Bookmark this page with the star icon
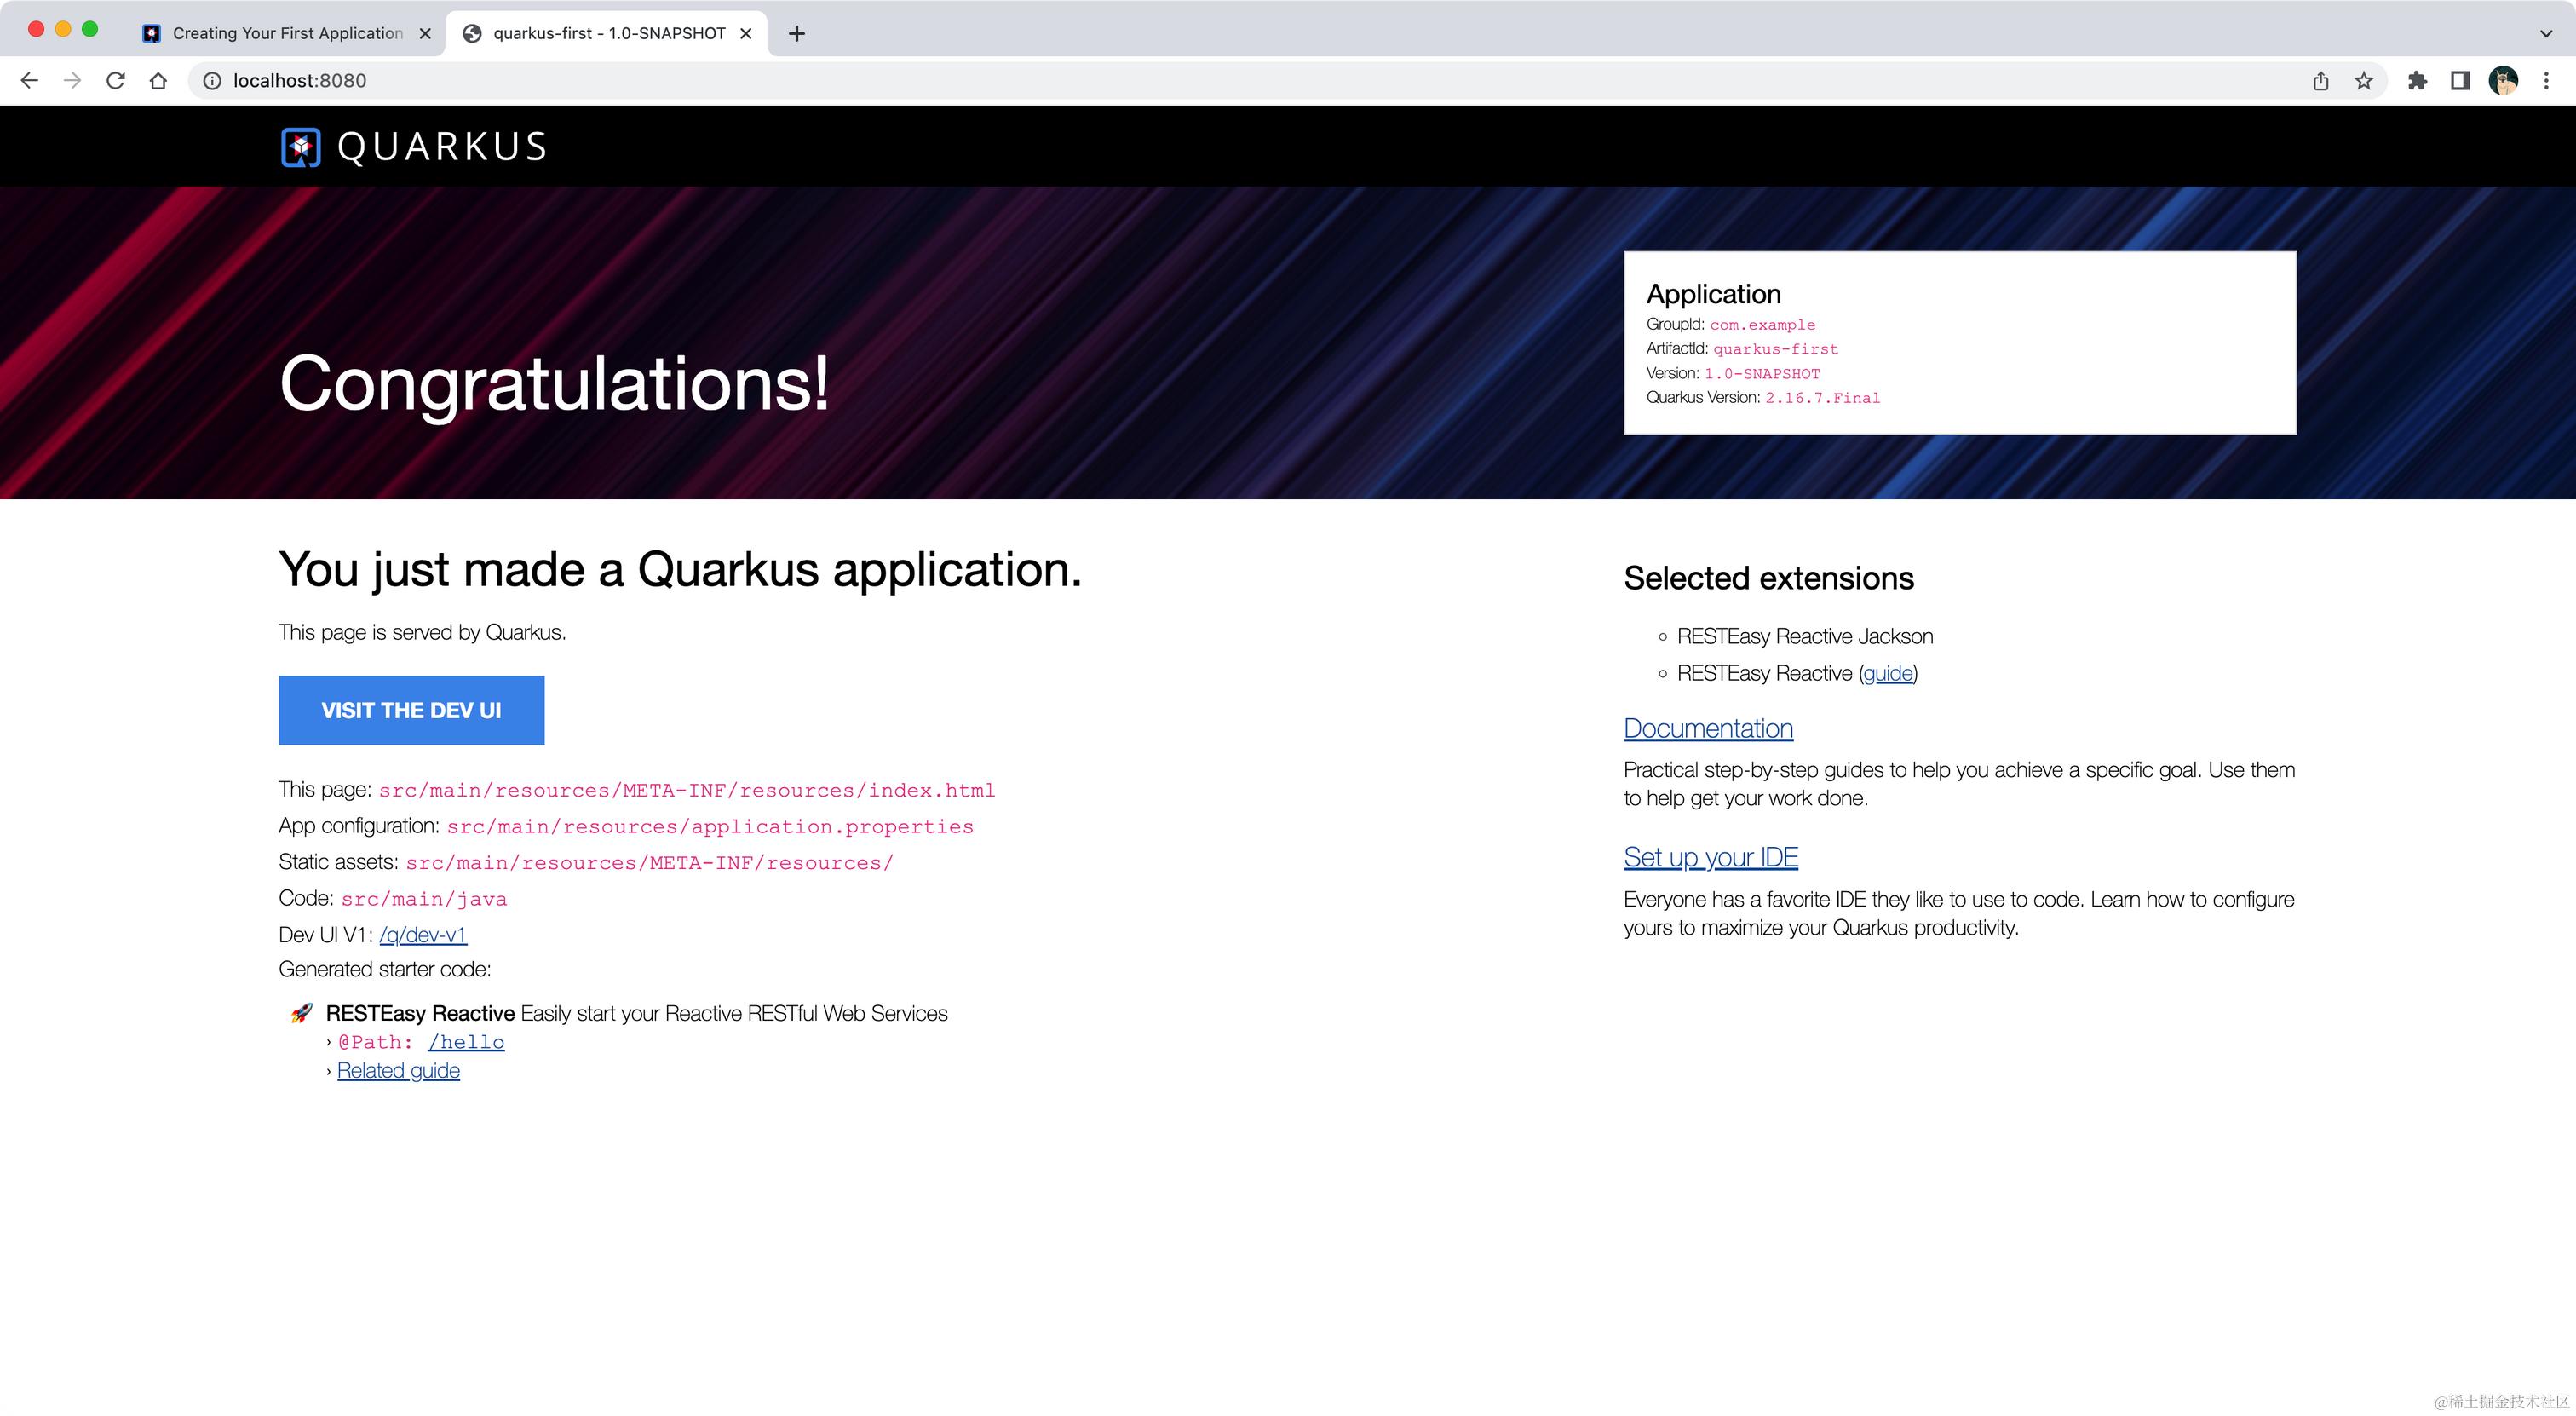 pyautogui.click(x=2363, y=81)
